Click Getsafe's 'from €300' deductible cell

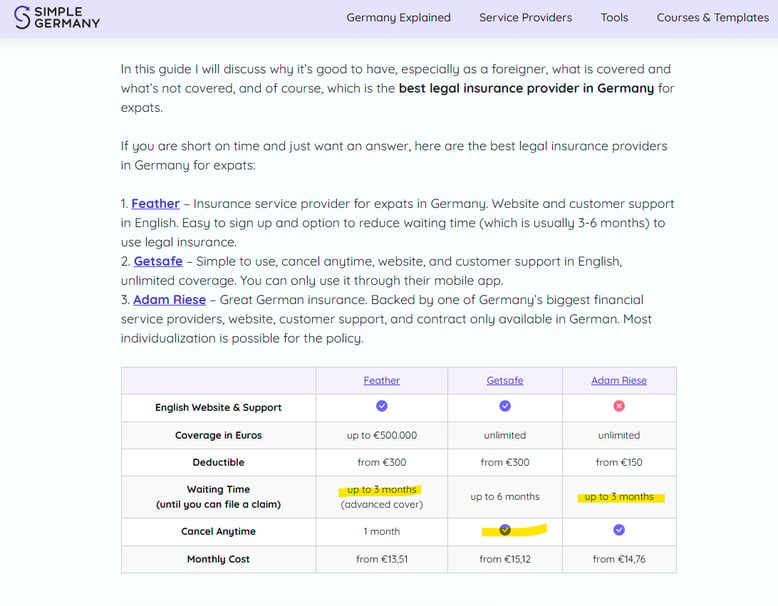505,462
